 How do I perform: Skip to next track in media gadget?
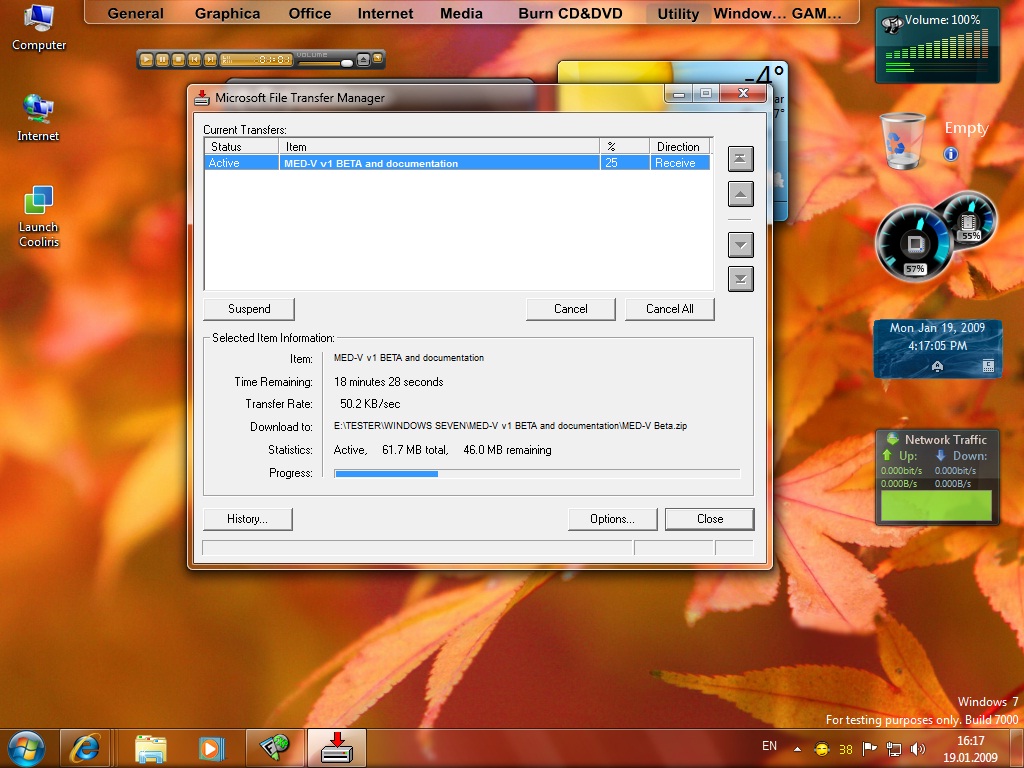210,59
